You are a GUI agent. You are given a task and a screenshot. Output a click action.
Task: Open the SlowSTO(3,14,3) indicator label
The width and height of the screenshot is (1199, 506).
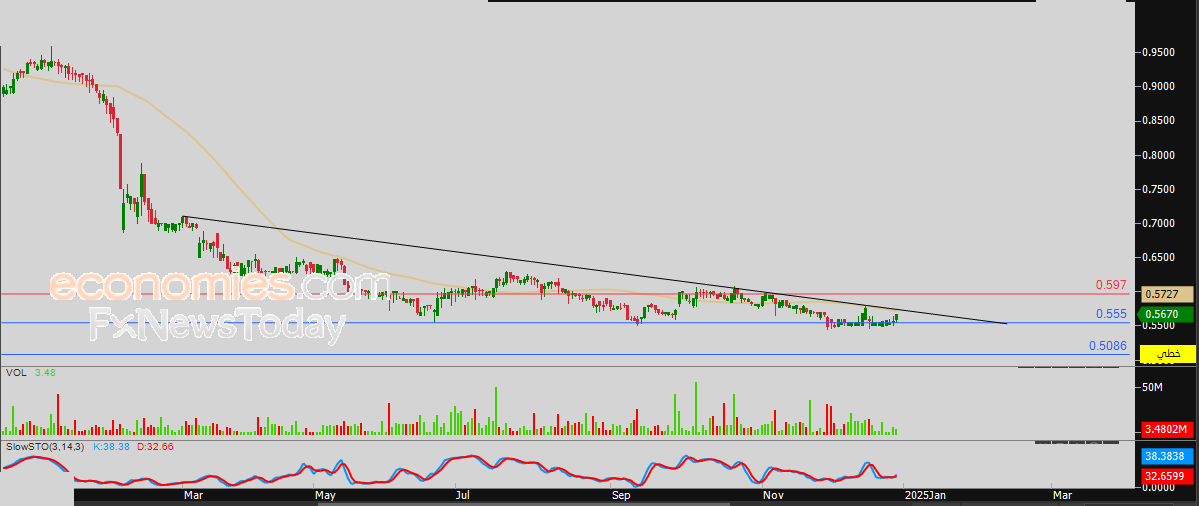(45, 445)
